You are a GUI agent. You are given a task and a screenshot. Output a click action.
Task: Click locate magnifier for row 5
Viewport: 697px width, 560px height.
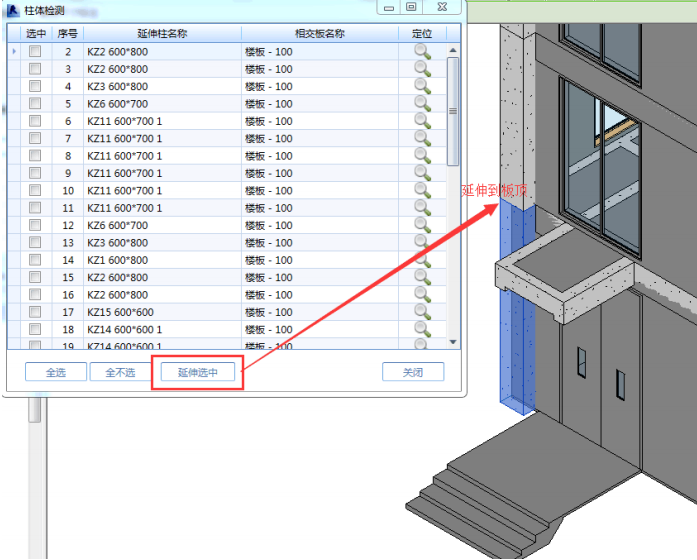pyautogui.click(x=422, y=104)
